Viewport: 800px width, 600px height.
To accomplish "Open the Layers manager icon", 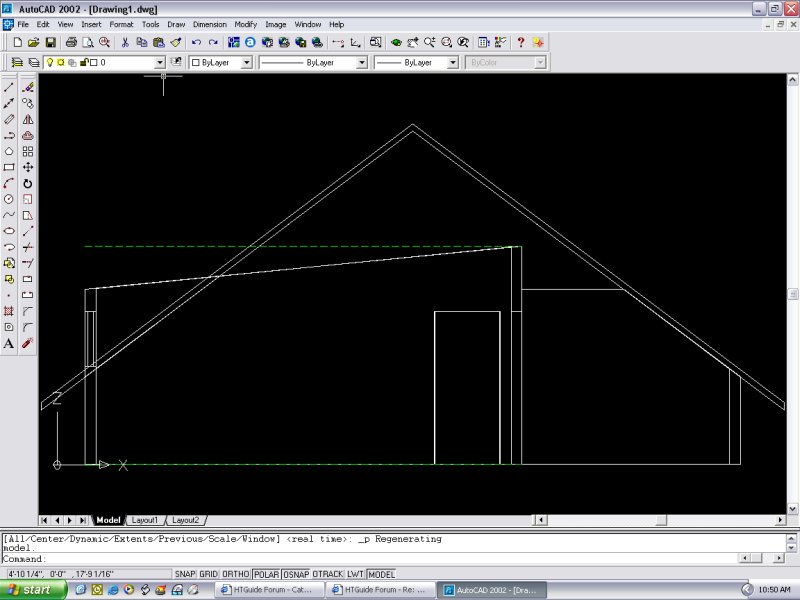I will click(x=17, y=62).
